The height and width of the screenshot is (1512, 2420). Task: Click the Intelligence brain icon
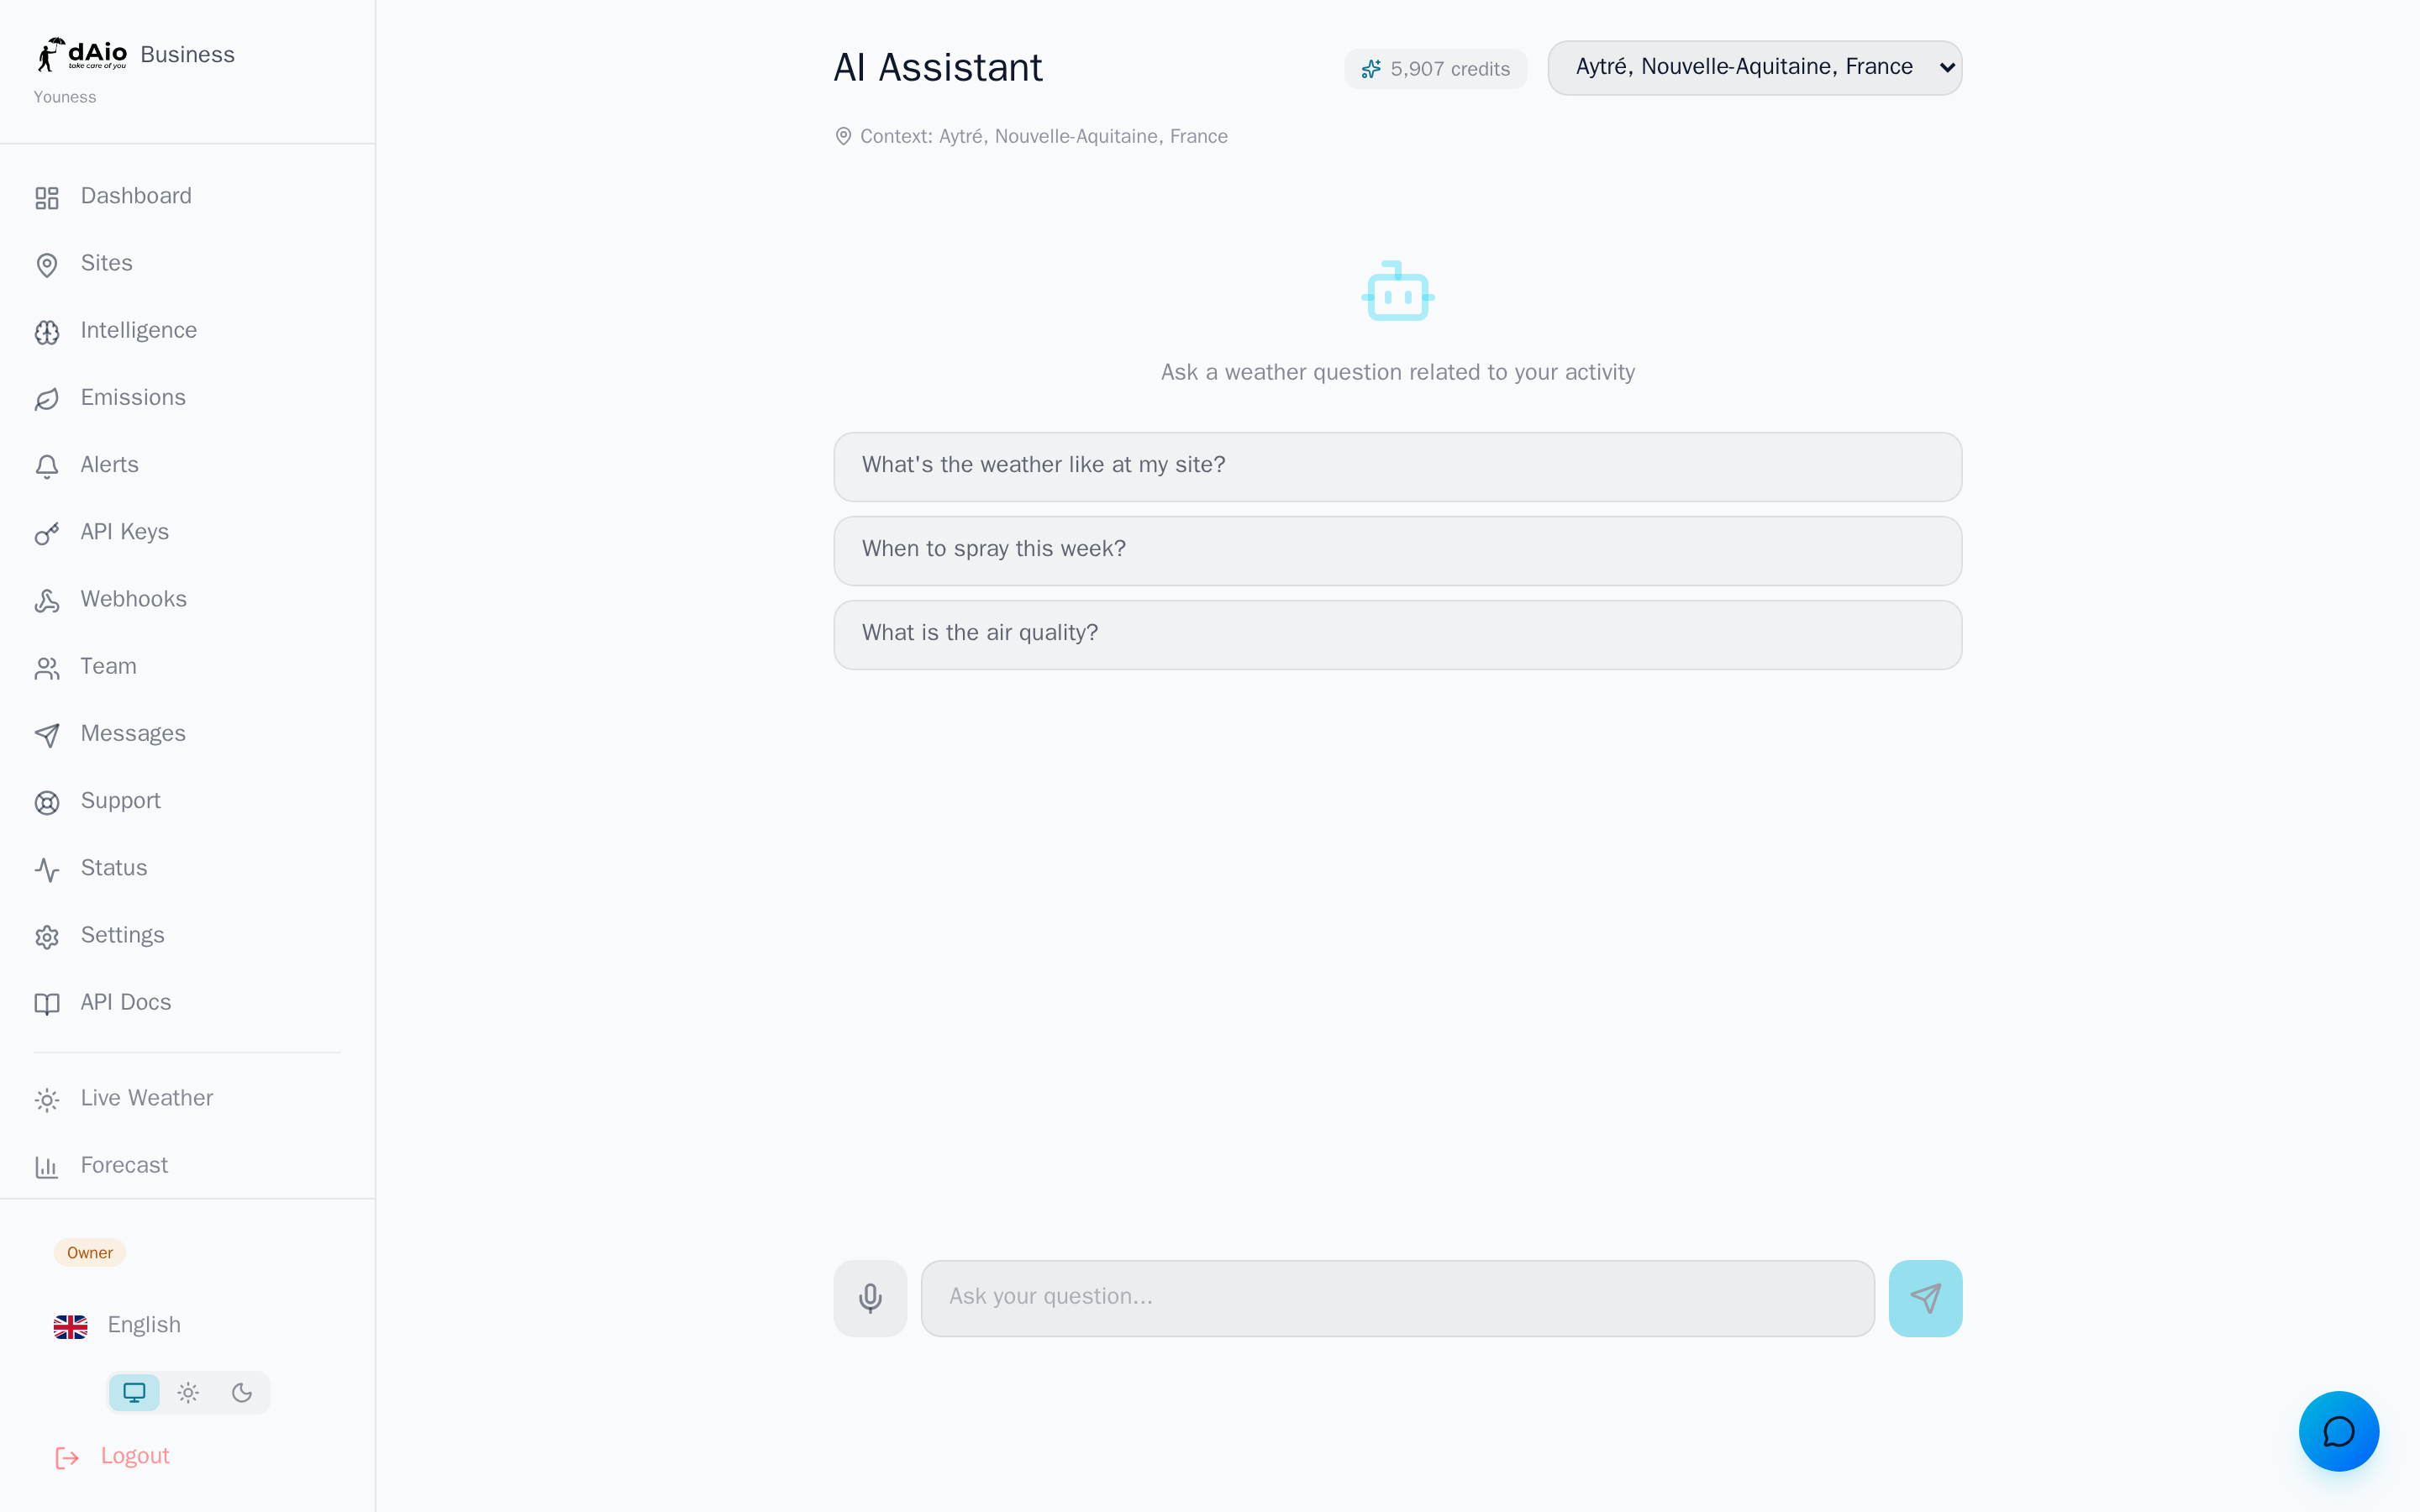pyautogui.click(x=47, y=331)
